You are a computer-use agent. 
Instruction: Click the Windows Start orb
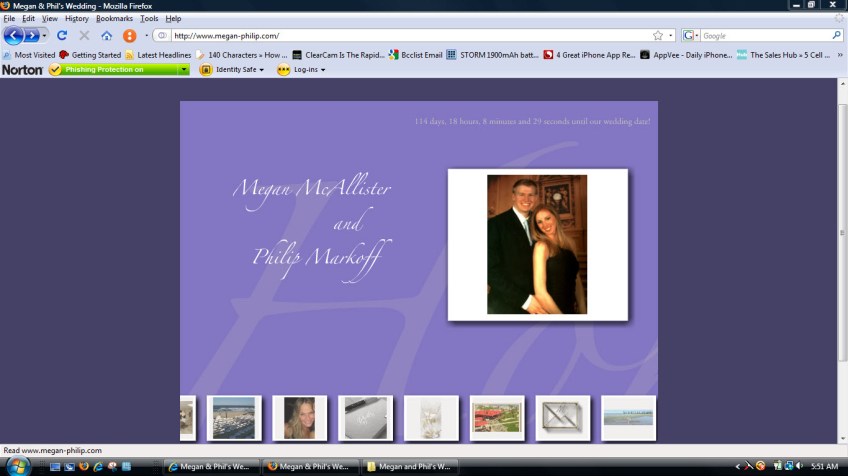pos(17,466)
